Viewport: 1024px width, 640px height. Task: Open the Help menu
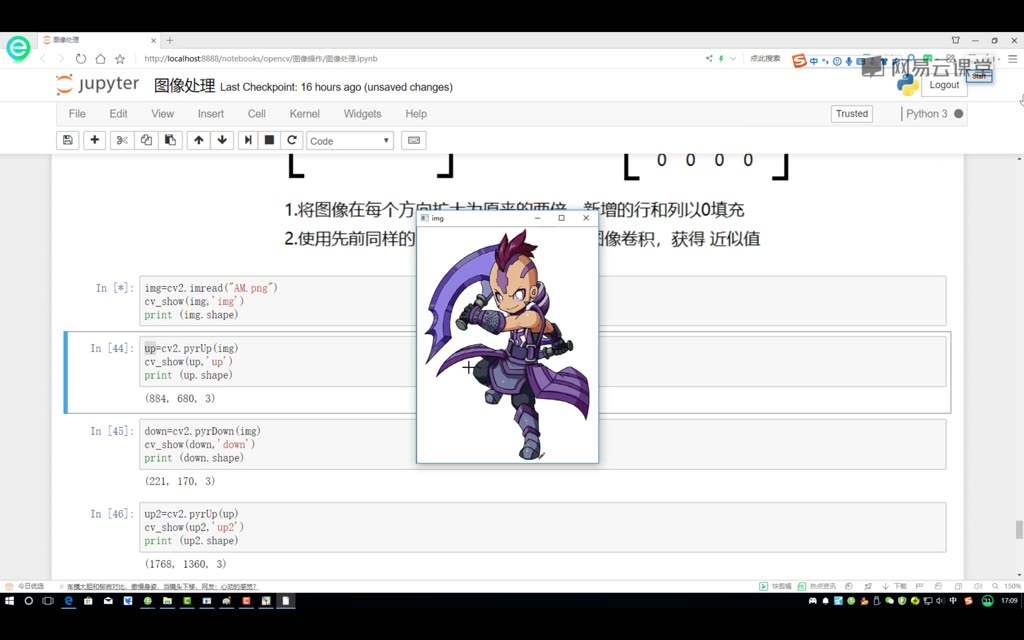coord(416,114)
